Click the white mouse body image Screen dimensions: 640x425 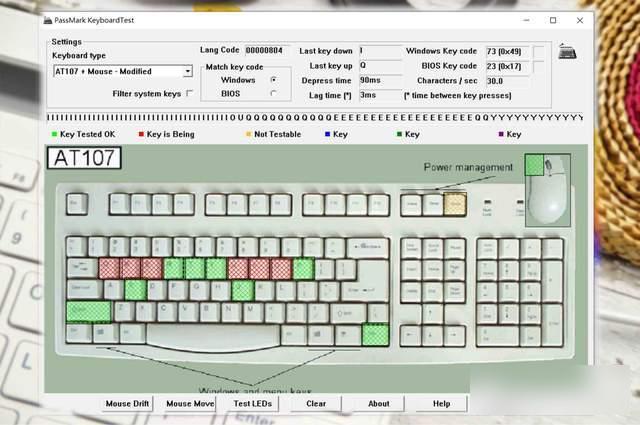548,196
